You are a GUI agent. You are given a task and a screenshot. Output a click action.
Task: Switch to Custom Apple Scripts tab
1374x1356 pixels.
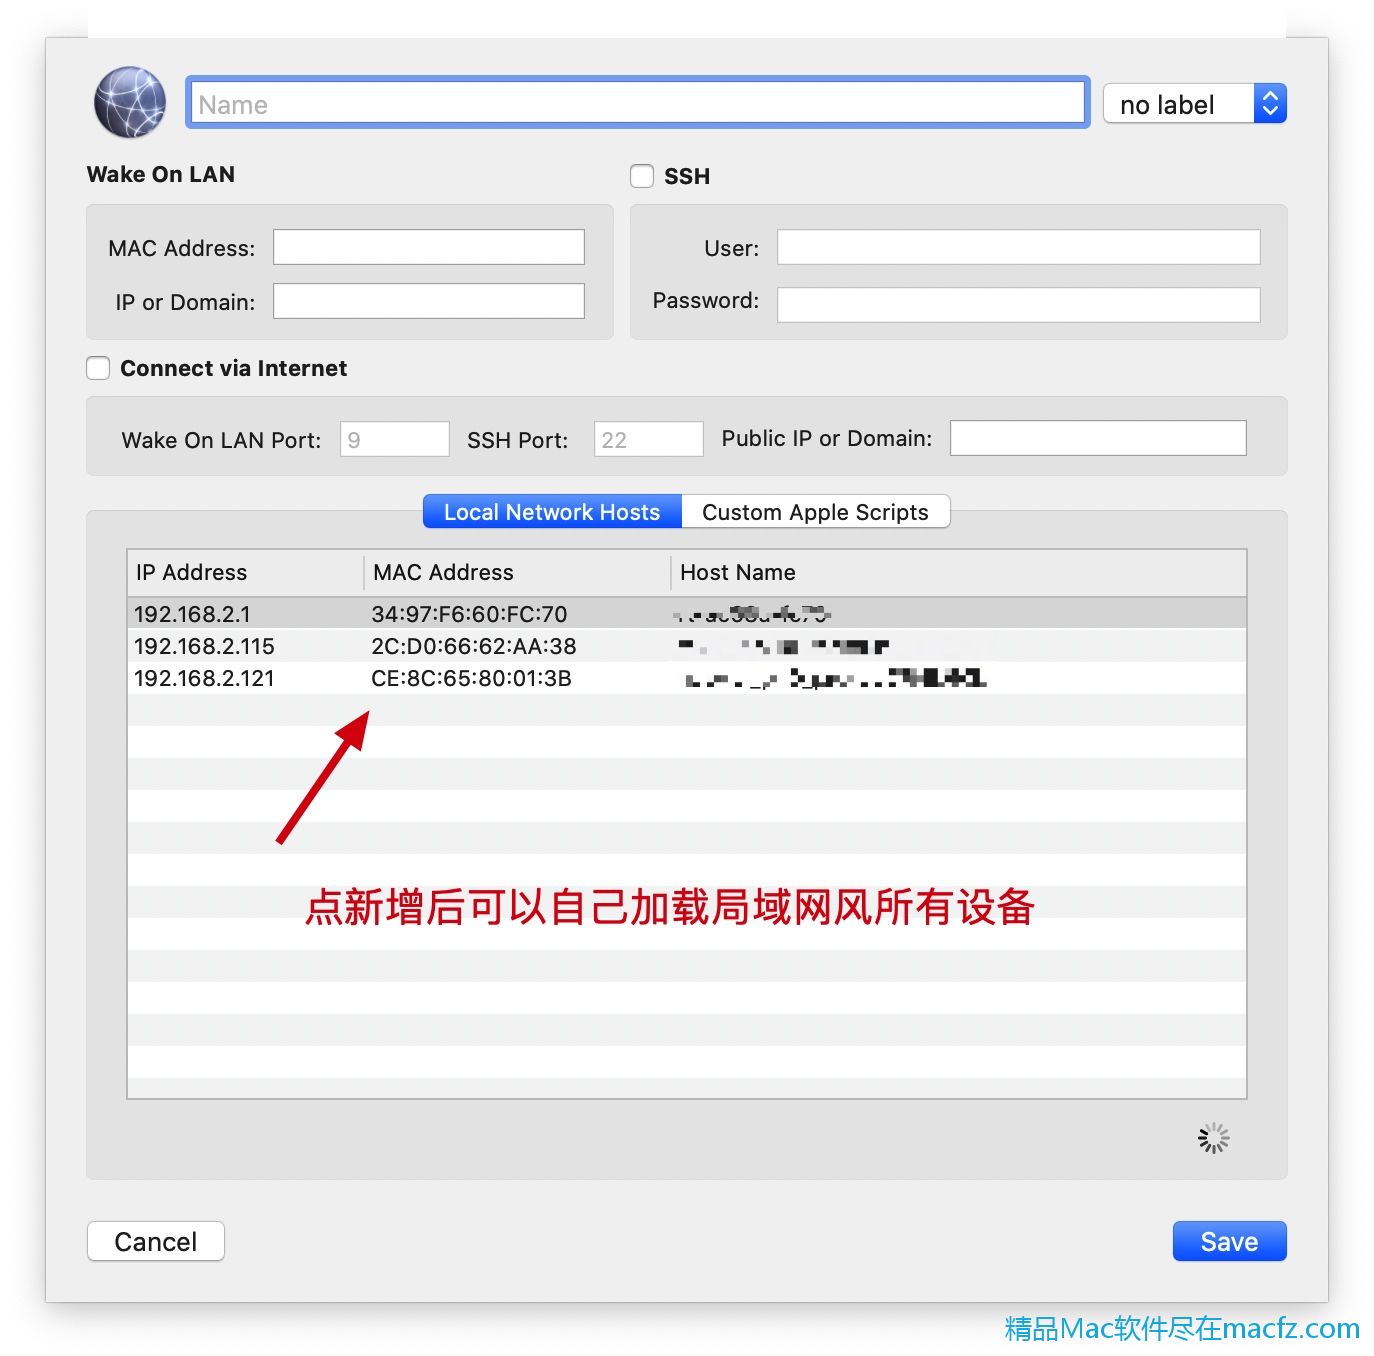pyautogui.click(x=815, y=512)
